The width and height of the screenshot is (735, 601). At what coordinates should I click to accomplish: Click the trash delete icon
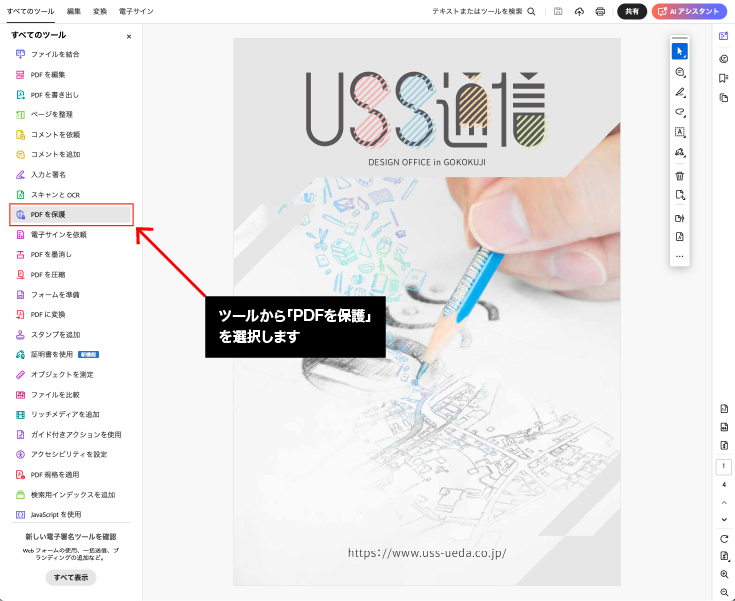point(680,176)
